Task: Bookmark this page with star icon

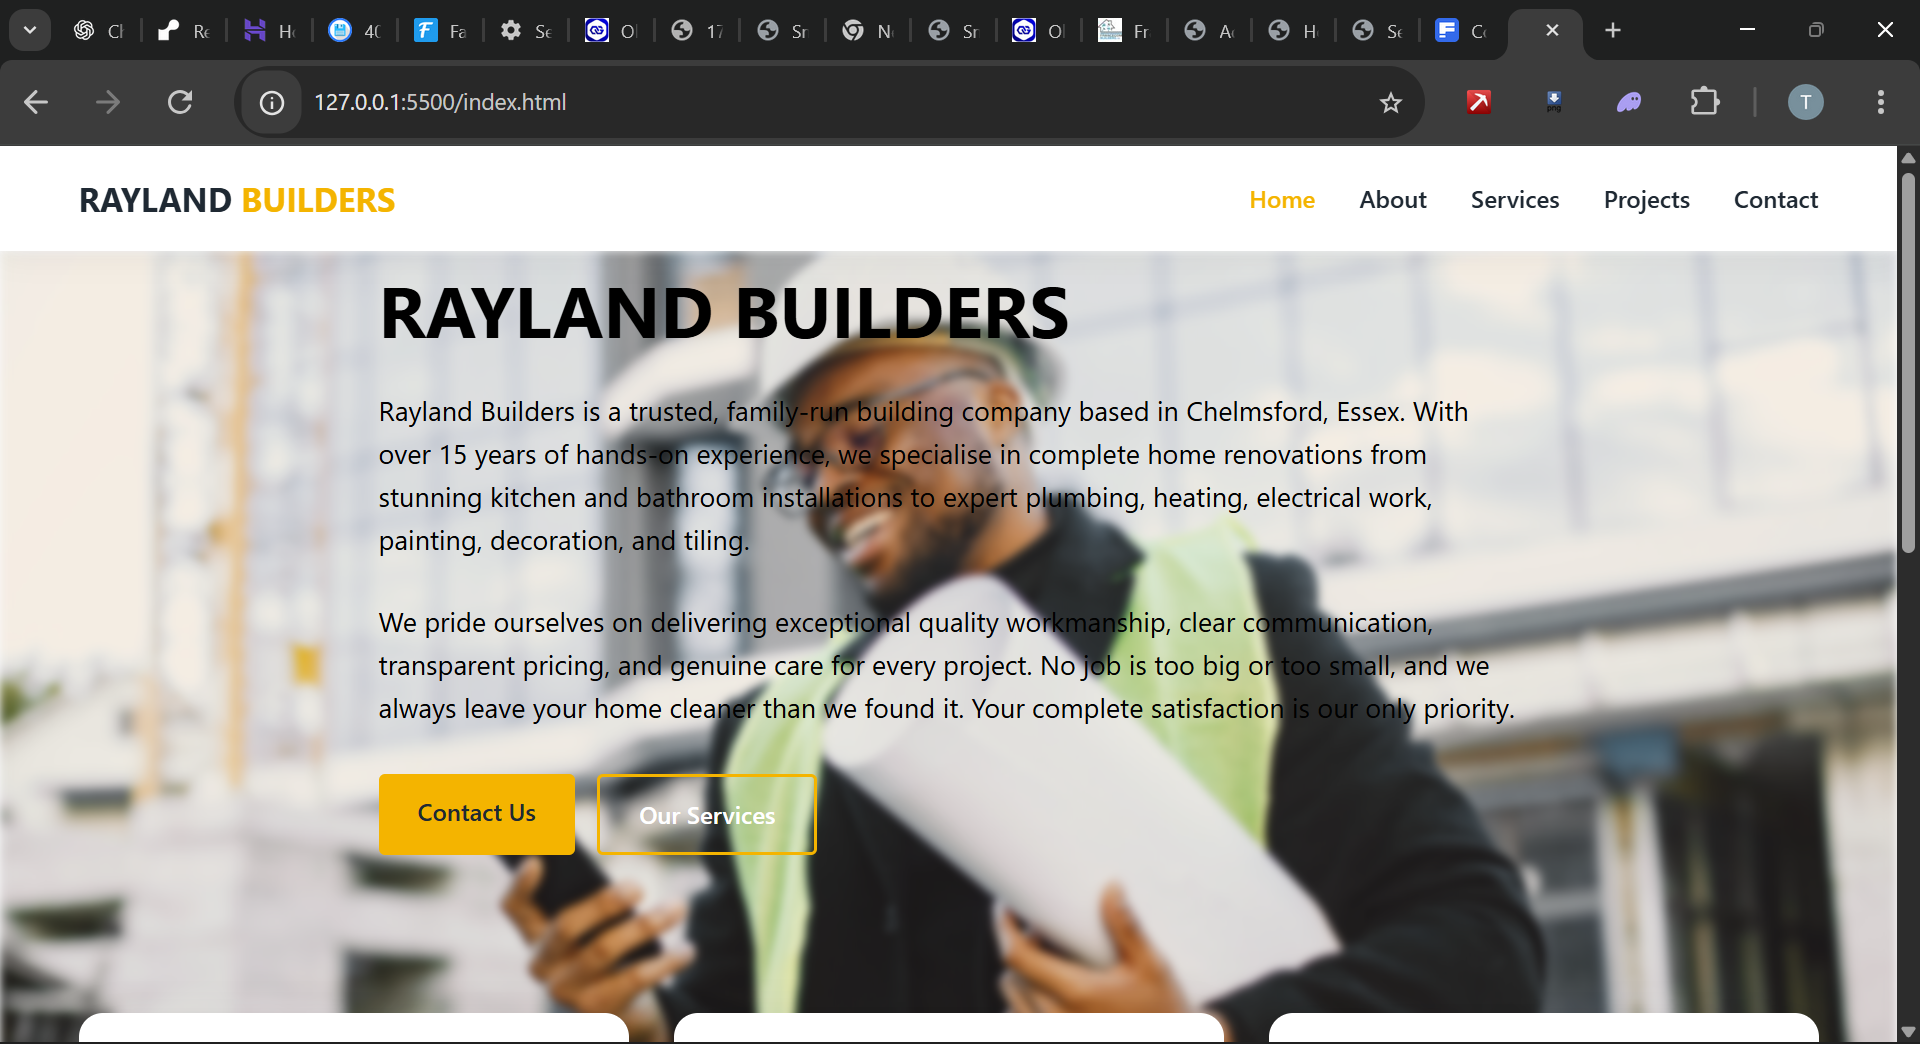Action: pos(1391,102)
